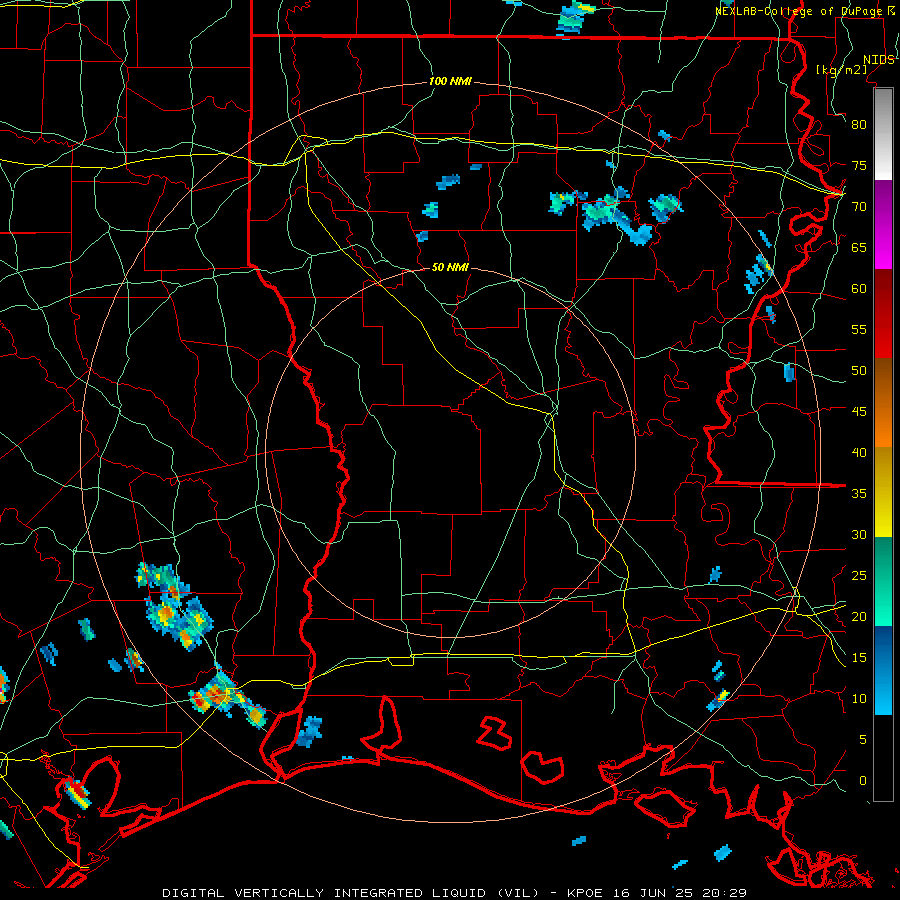Click the "60" value on the VIL scale
The image size is (900, 900).
click(859, 289)
